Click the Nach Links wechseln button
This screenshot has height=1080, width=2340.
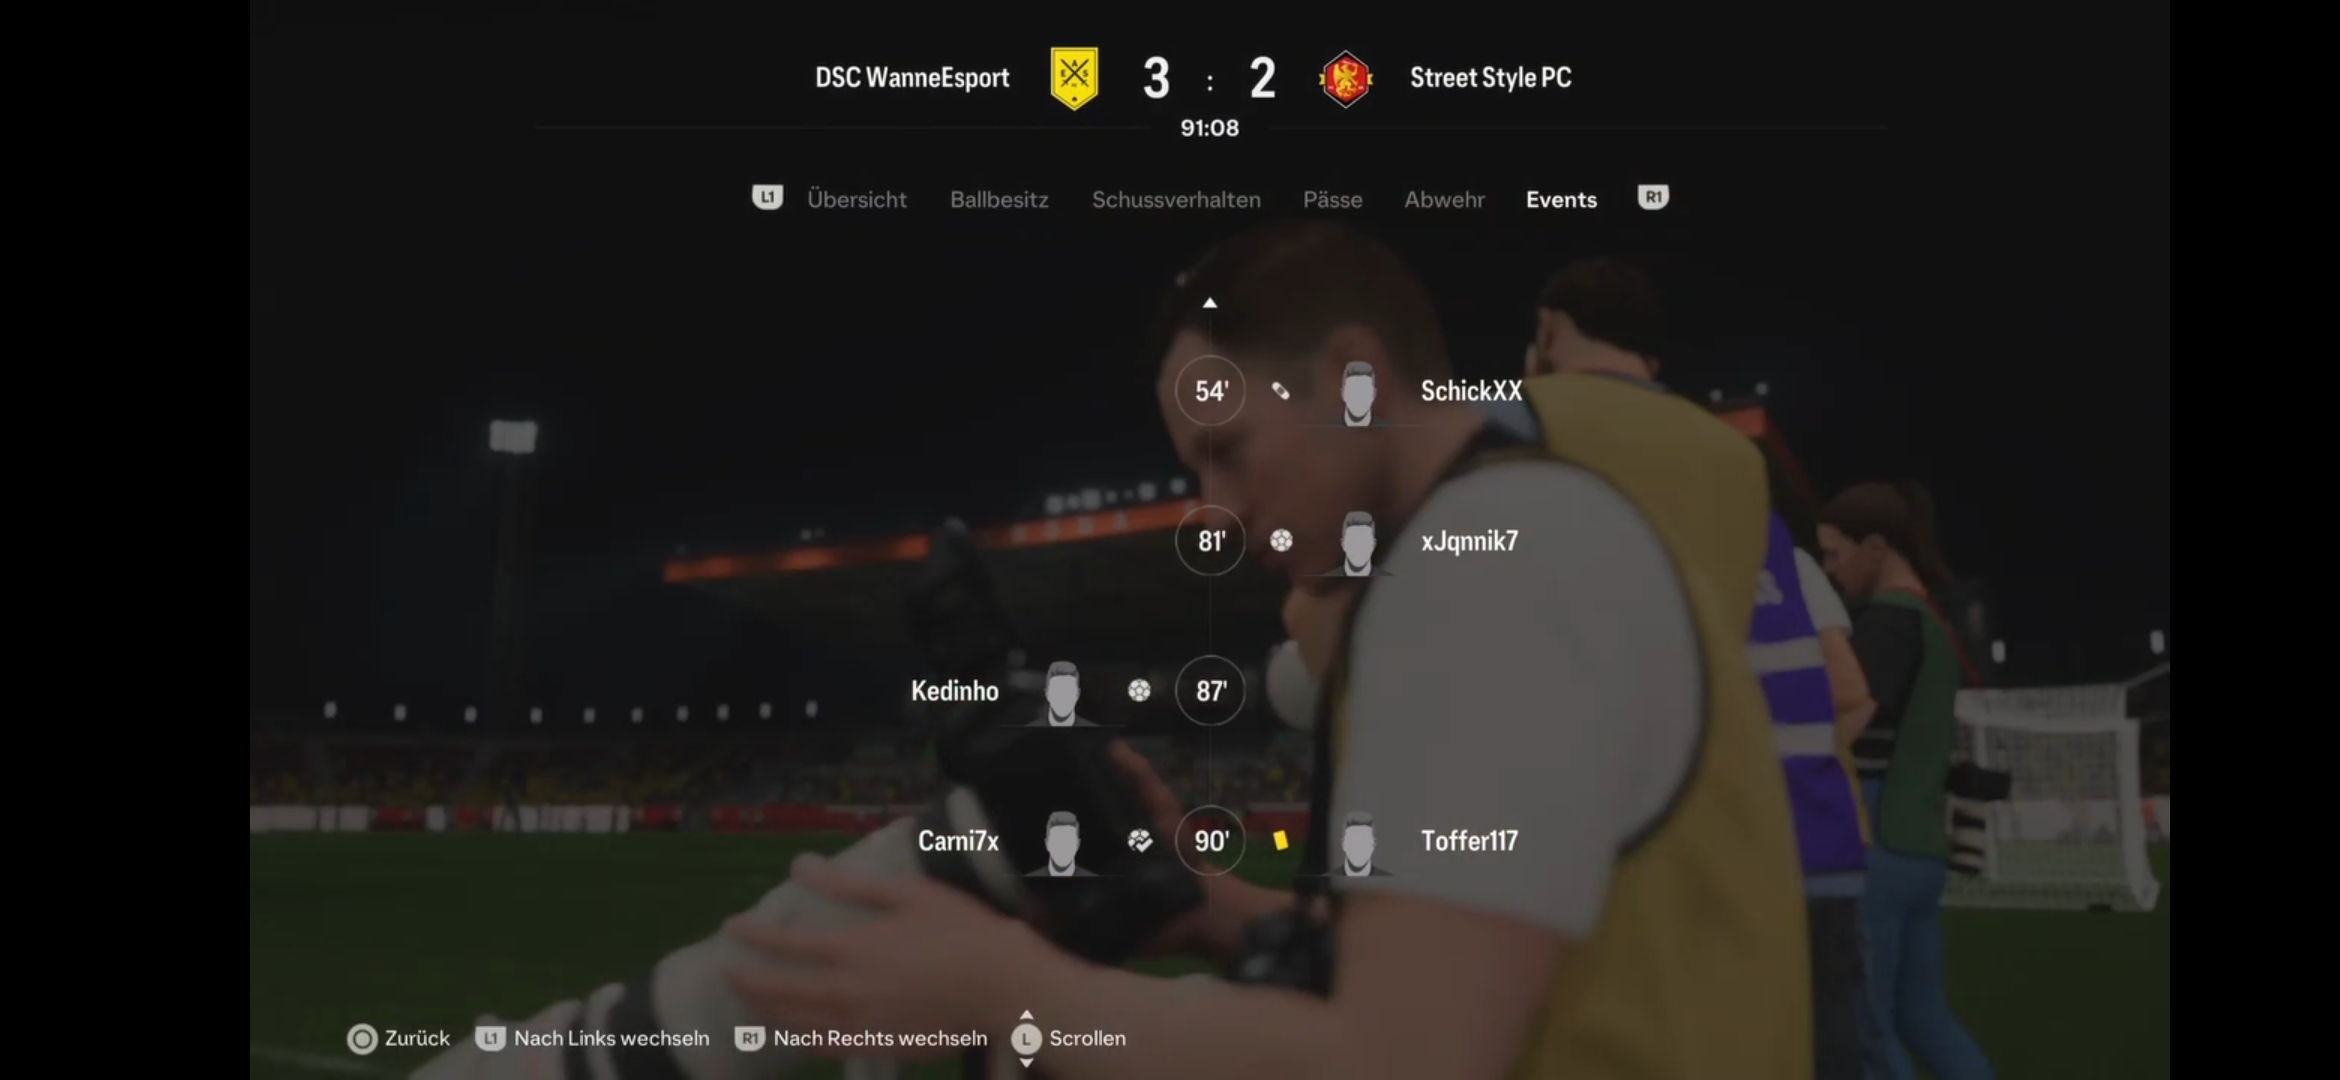click(593, 1039)
